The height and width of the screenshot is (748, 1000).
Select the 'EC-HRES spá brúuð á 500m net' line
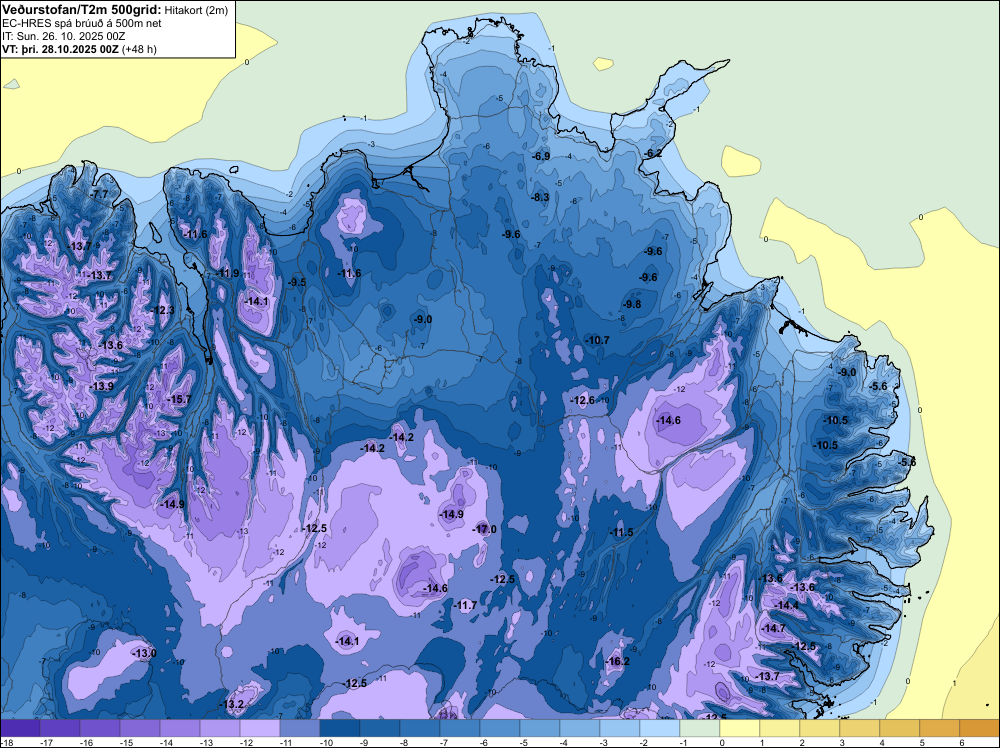coord(82,23)
